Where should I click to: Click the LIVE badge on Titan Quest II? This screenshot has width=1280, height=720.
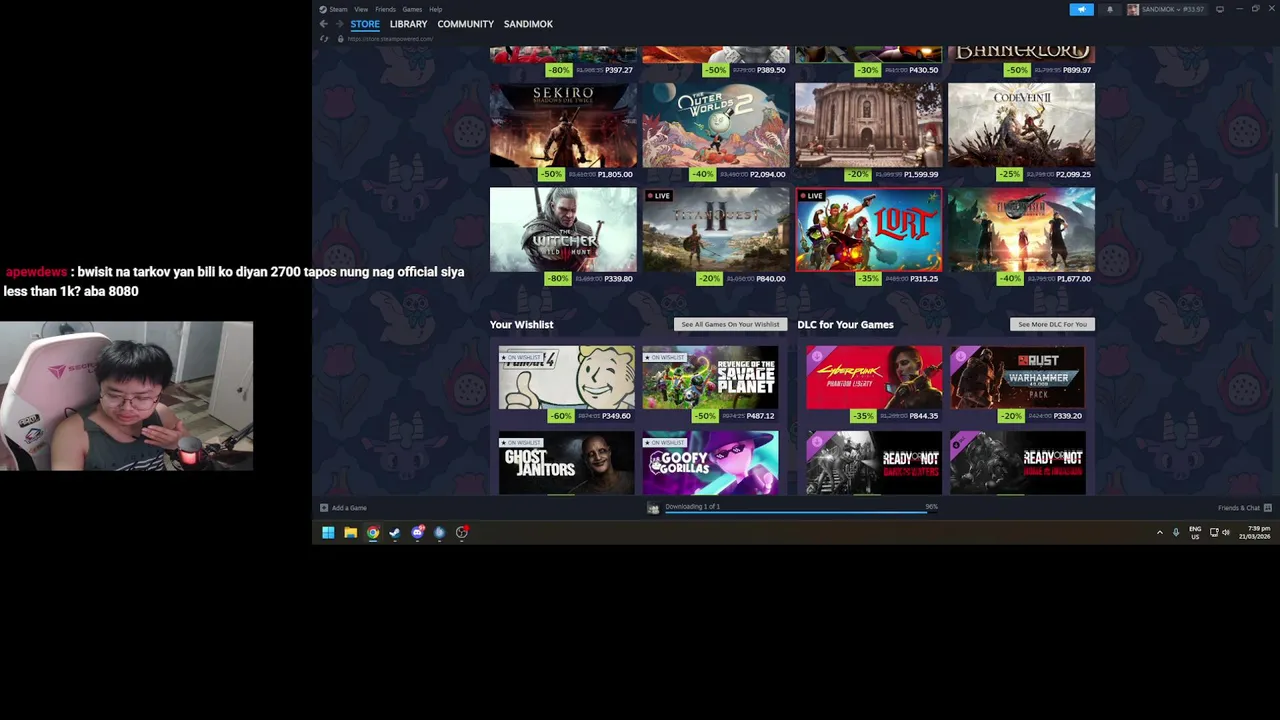point(658,196)
